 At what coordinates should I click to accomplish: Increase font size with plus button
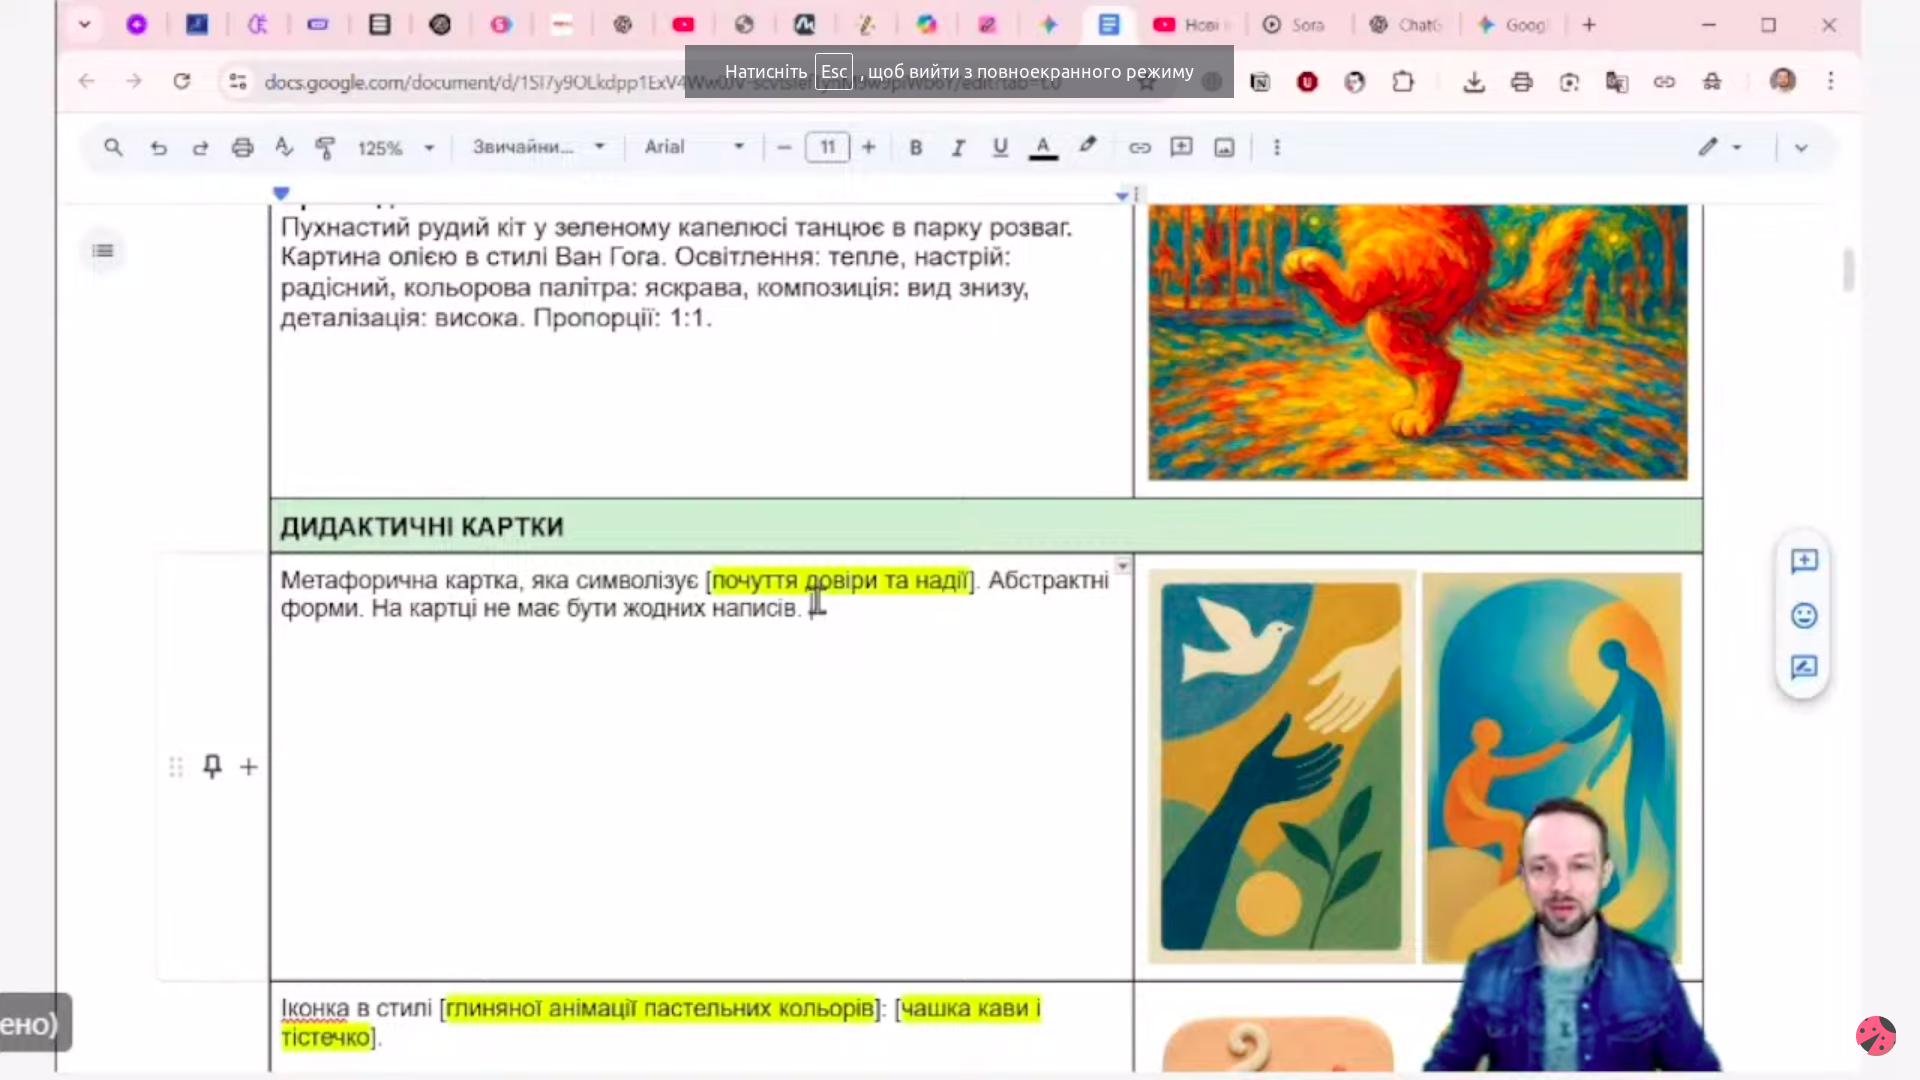[x=868, y=148]
